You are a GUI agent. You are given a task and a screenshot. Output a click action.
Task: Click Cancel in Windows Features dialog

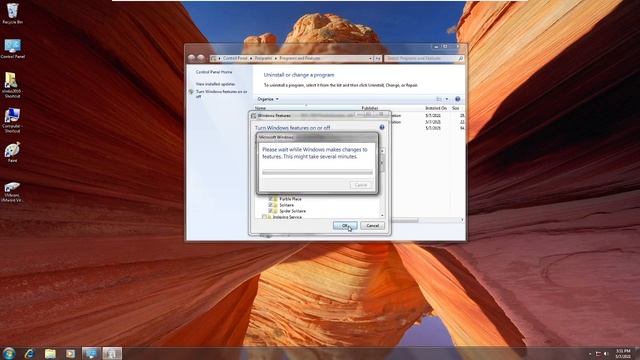(372, 226)
